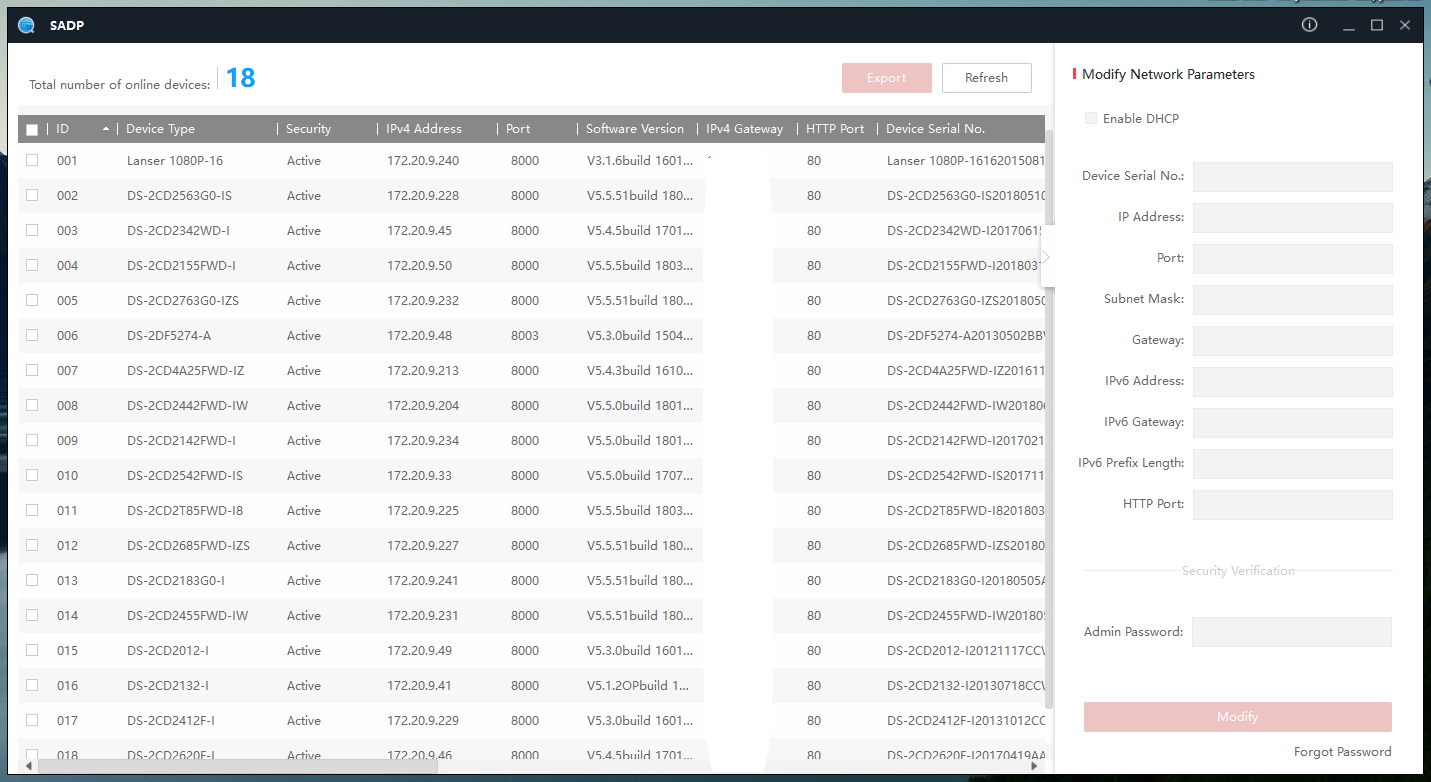This screenshot has height=782, width=1431.
Task: Select device DS-2DF5274-A
Action: tap(169, 336)
